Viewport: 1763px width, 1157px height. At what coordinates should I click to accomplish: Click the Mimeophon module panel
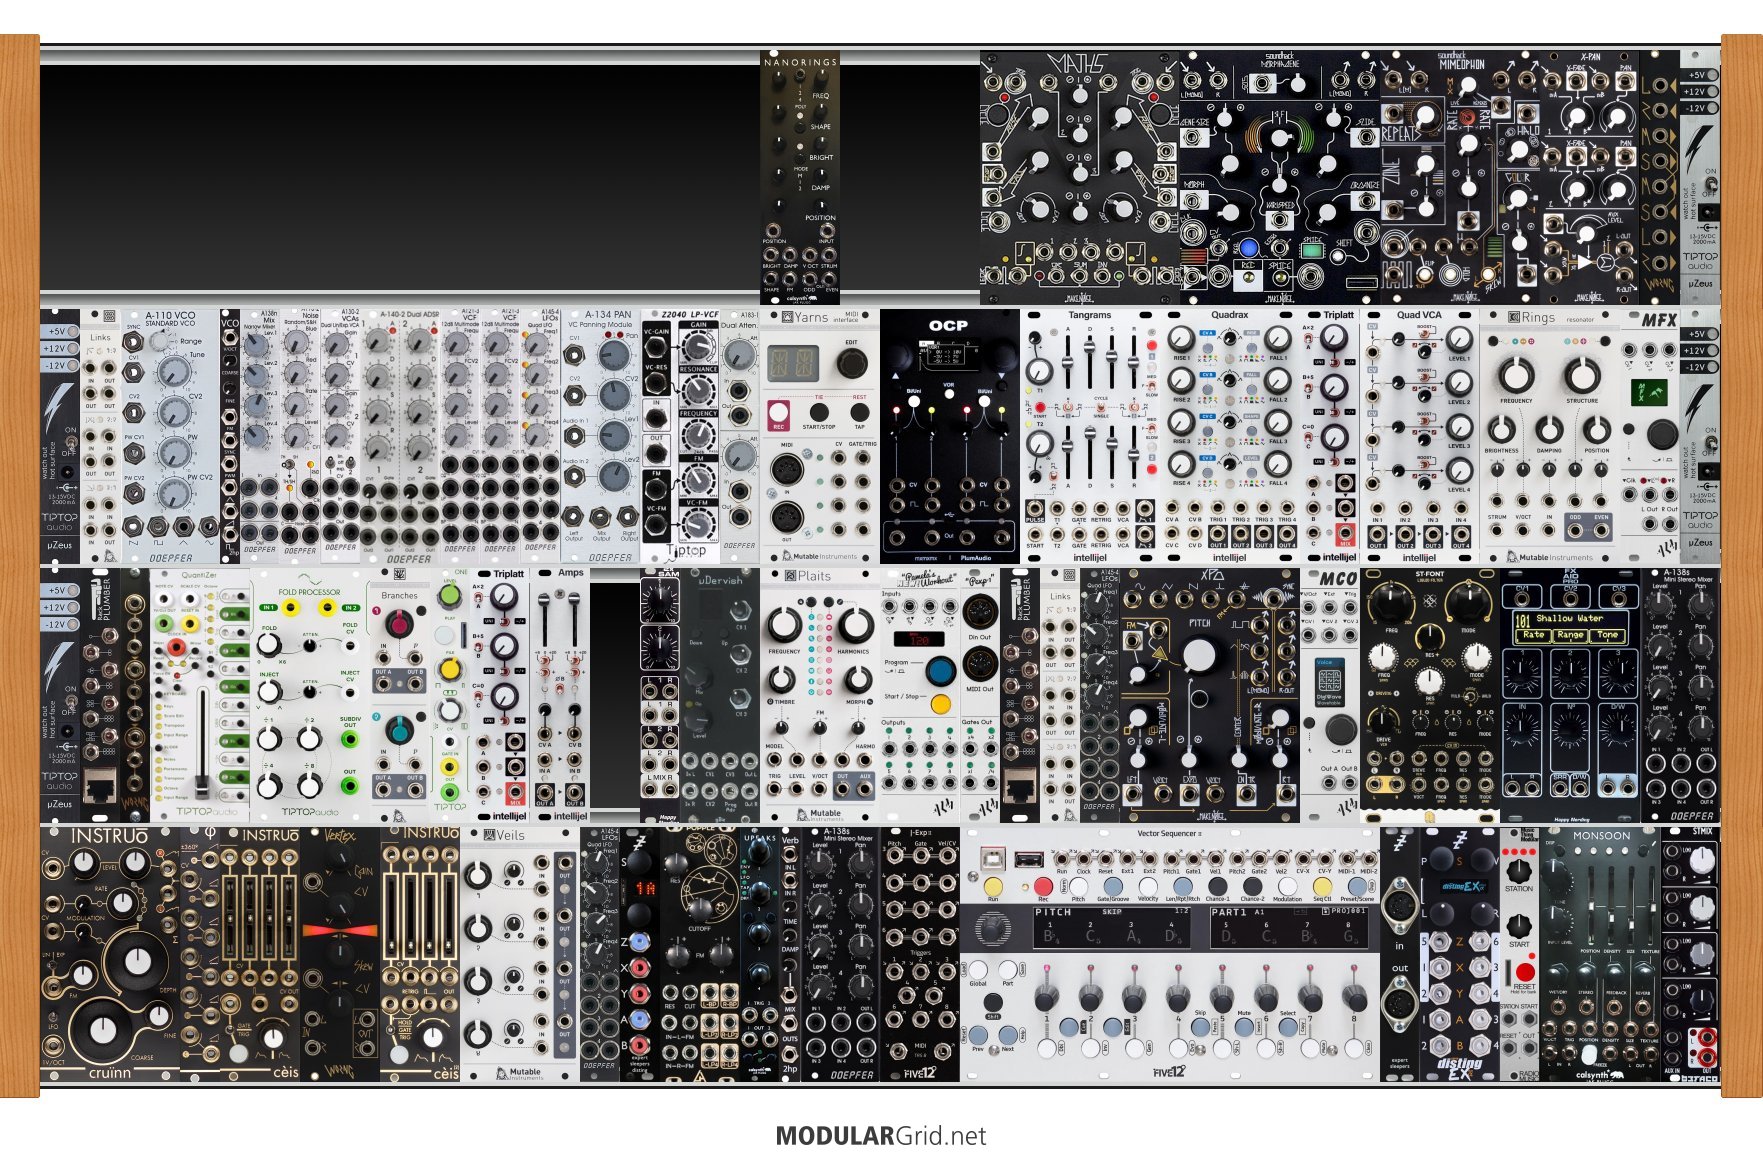click(1460, 178)
